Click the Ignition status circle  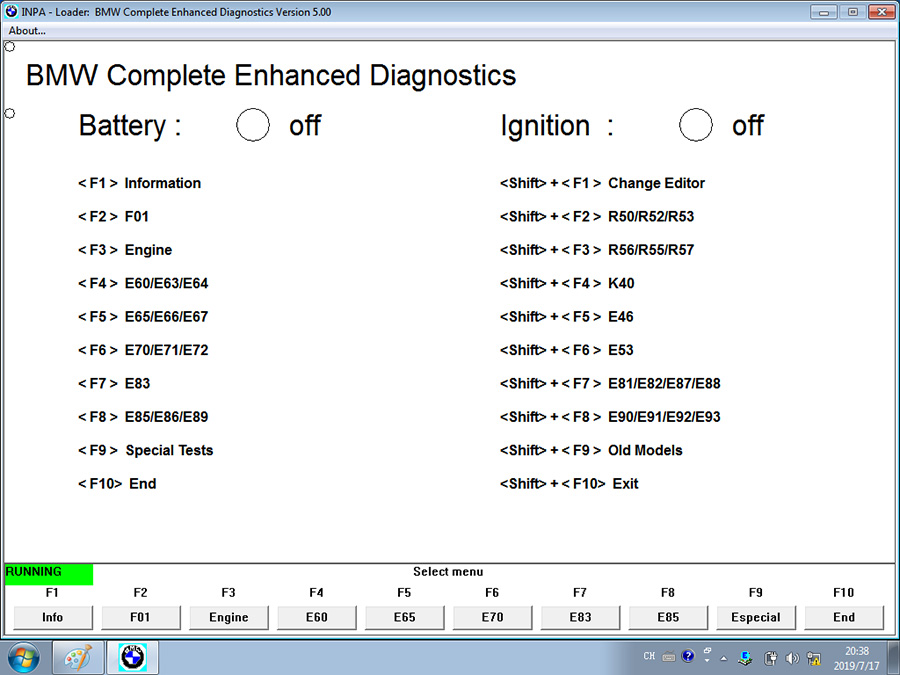click(696, 125)
